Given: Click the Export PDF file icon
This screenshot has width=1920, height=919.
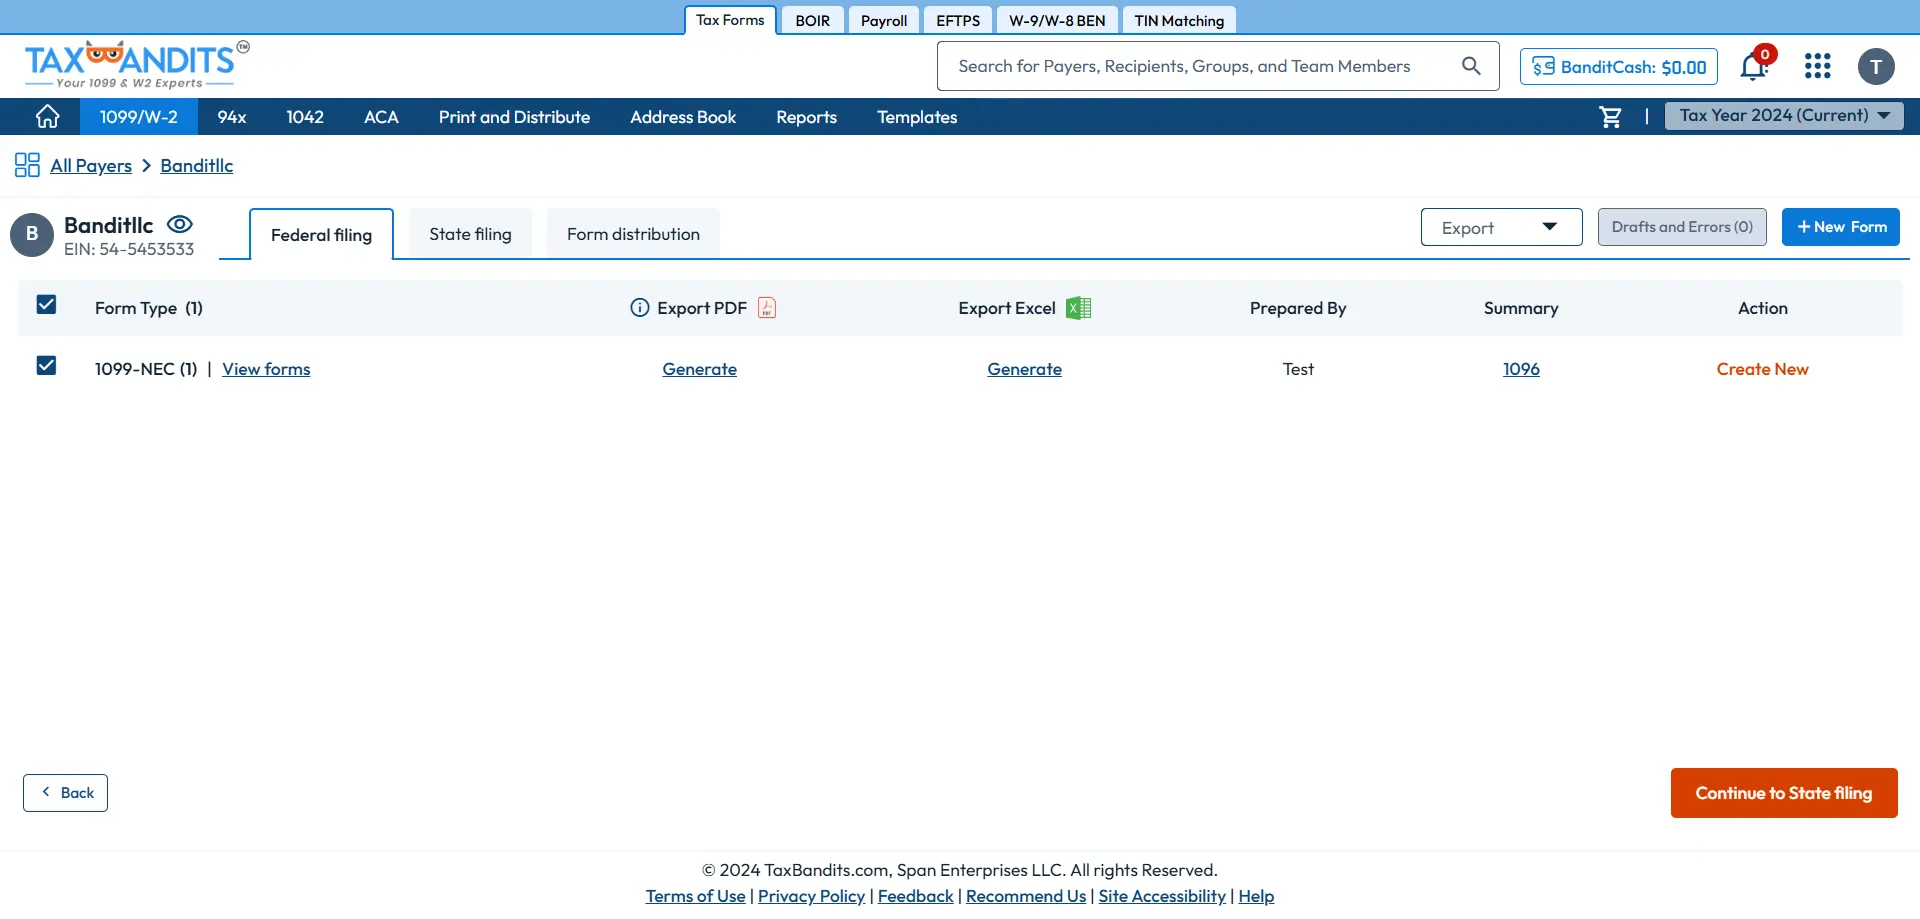Looking at the screenshot, I should (767, 308).
